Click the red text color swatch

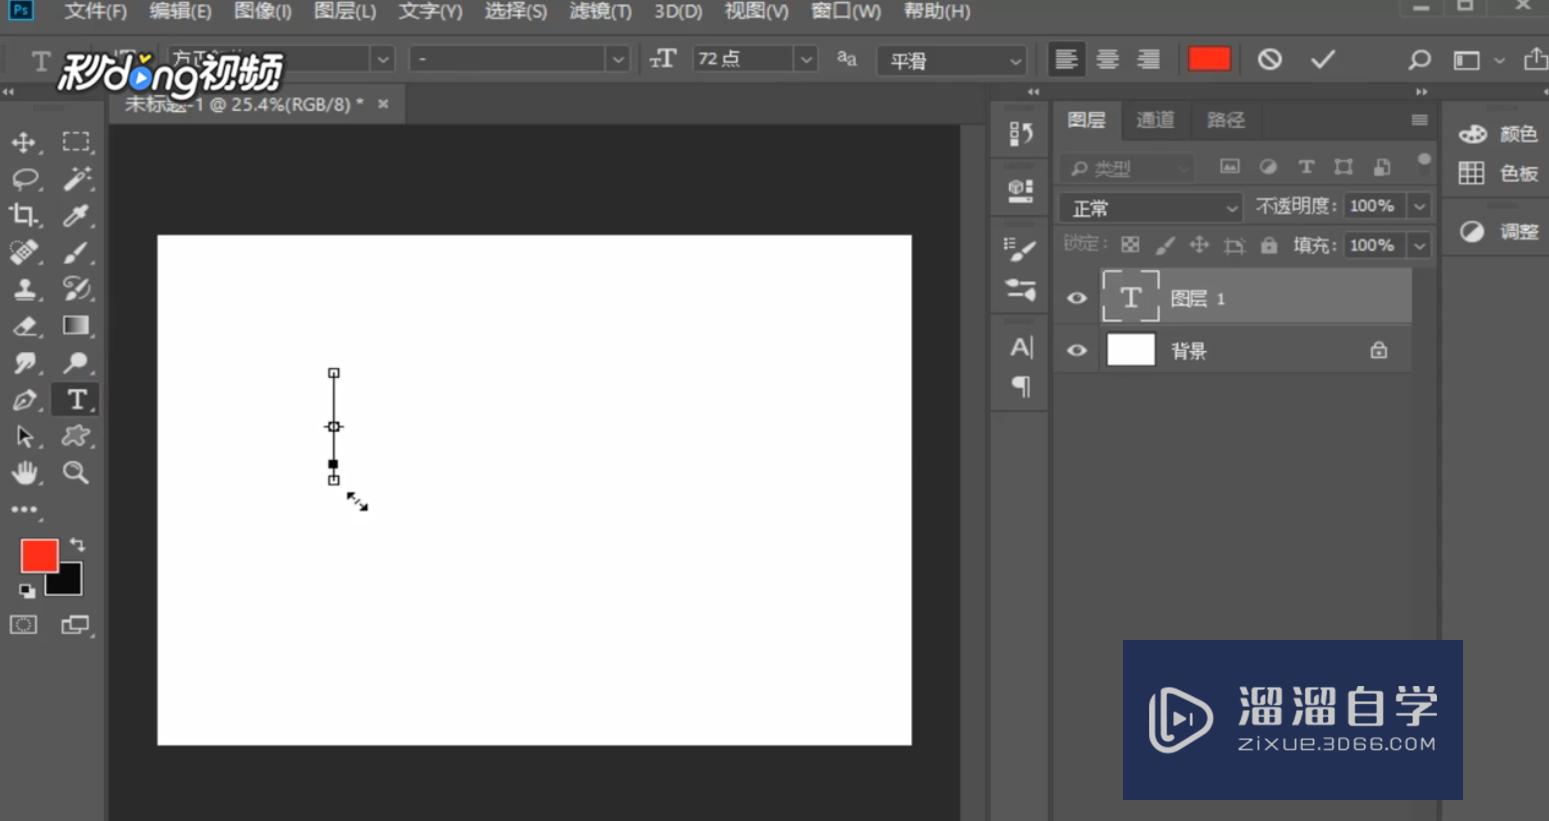pyautogui.click(x=1209, y=60)
